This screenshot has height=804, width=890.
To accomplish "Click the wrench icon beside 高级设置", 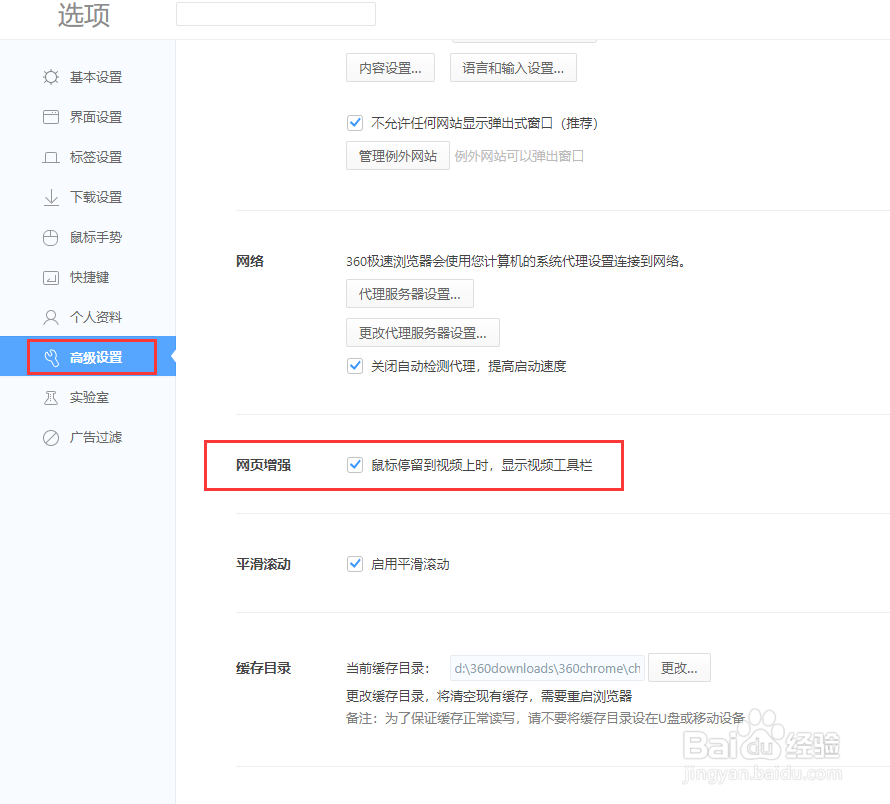I will [52, 358].
